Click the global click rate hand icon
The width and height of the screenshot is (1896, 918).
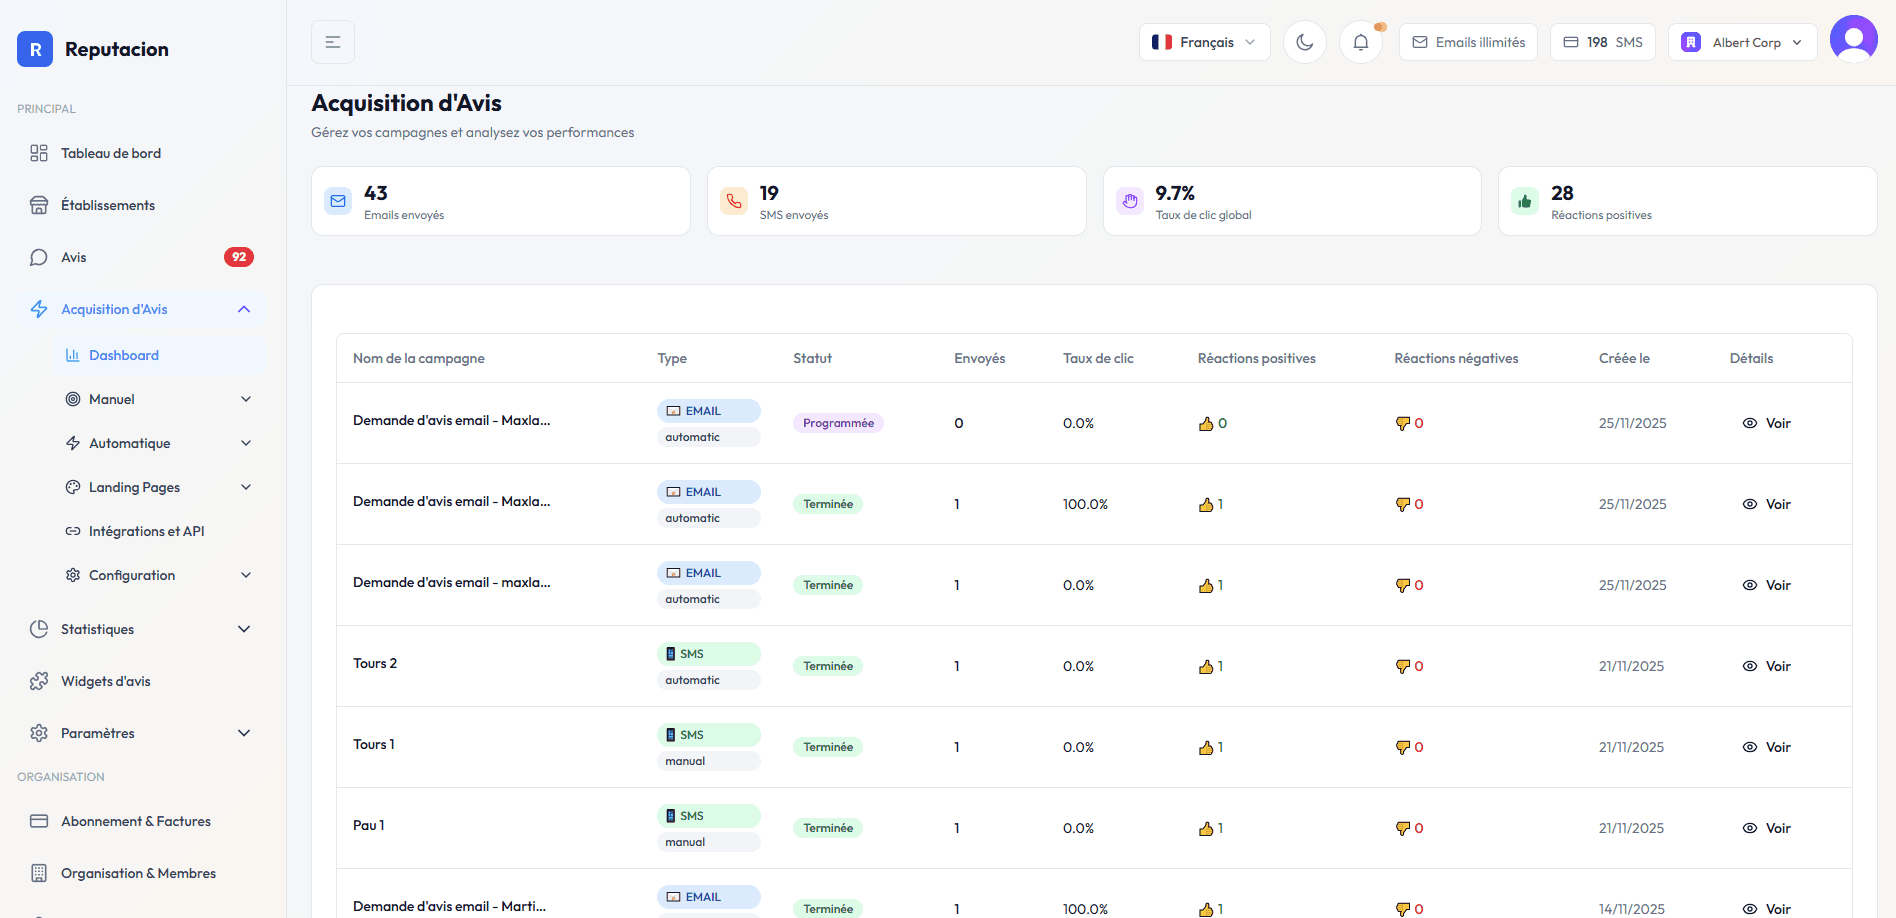point(1130,201)
